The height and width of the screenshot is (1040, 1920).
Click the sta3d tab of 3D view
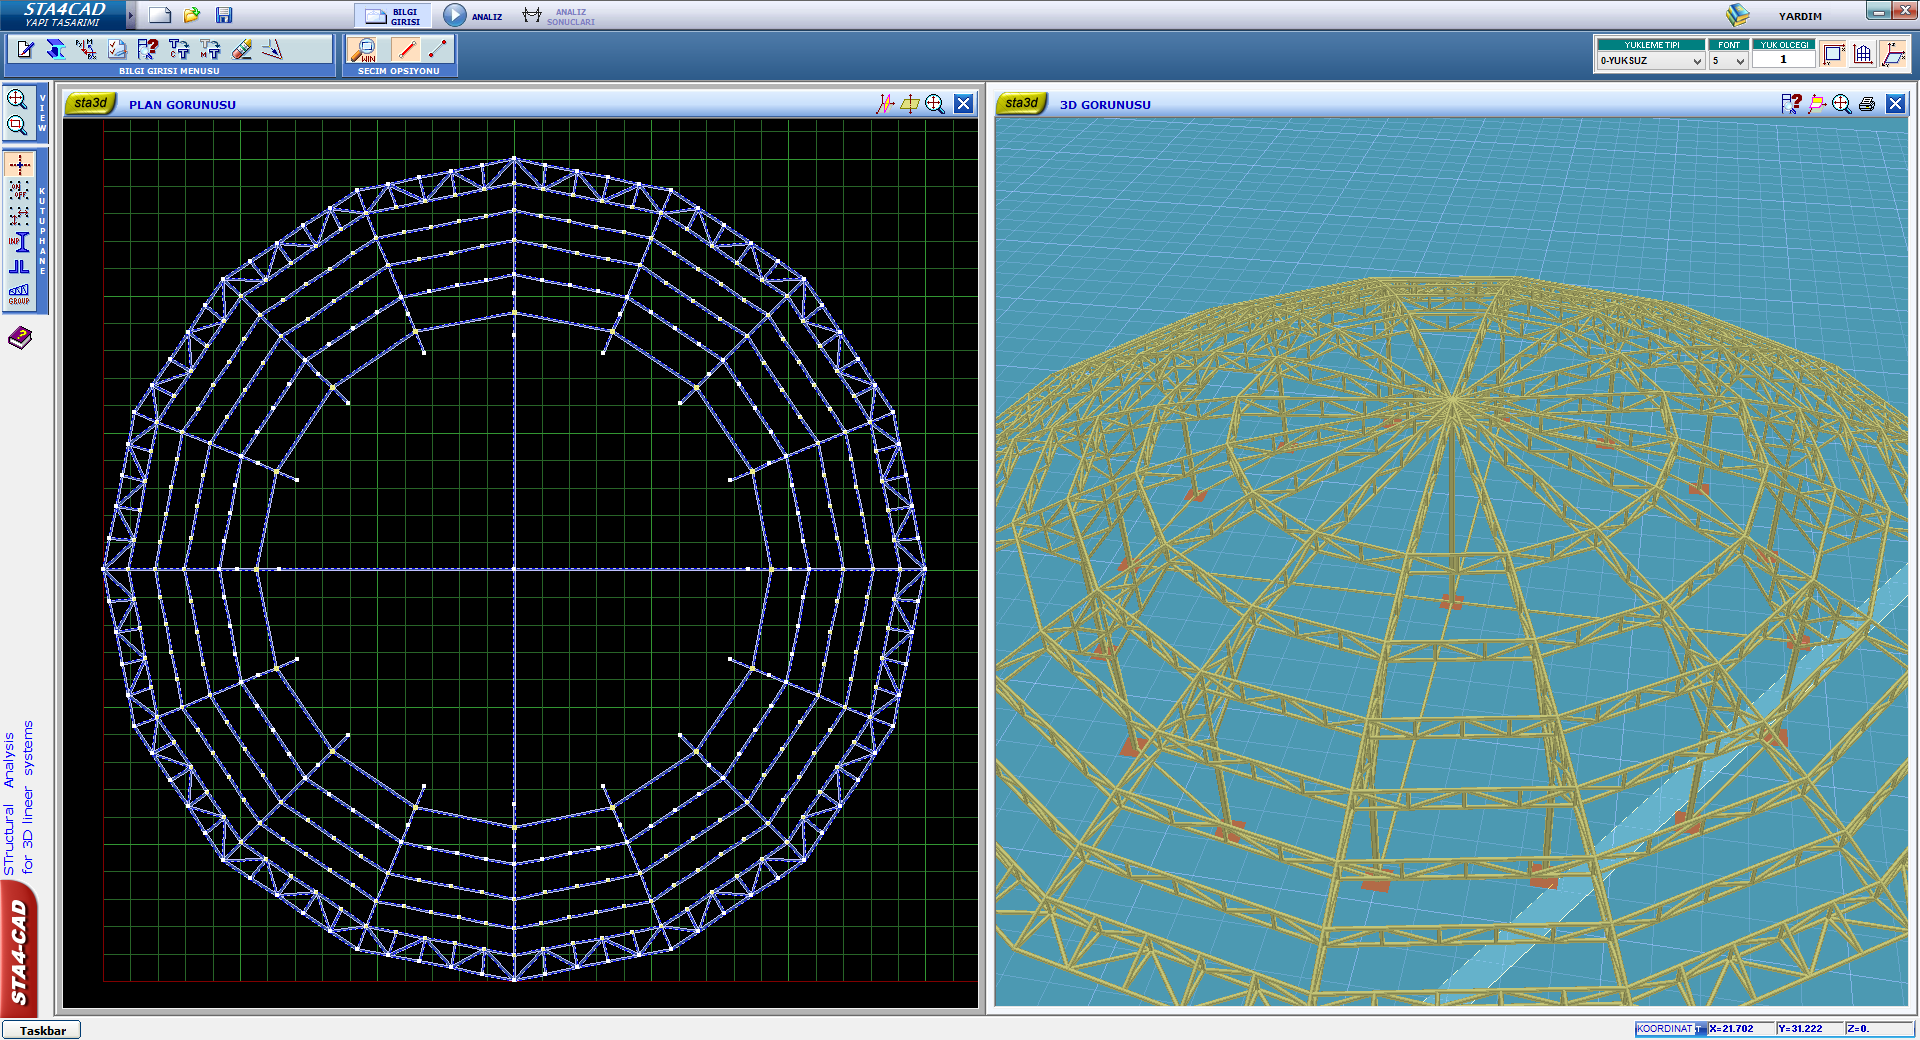point(1021,103)
